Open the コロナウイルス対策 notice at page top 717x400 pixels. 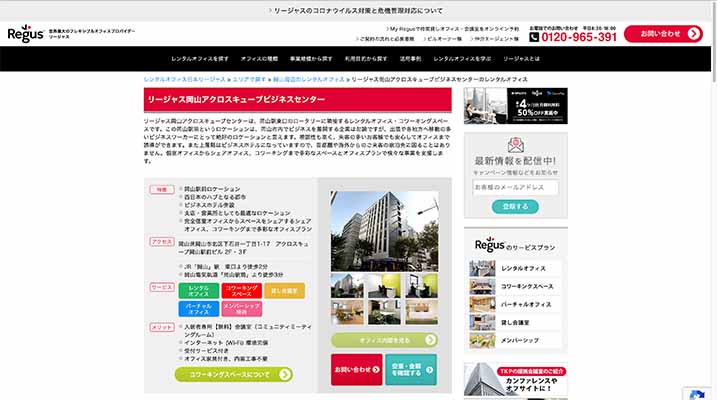pos(355,11)
